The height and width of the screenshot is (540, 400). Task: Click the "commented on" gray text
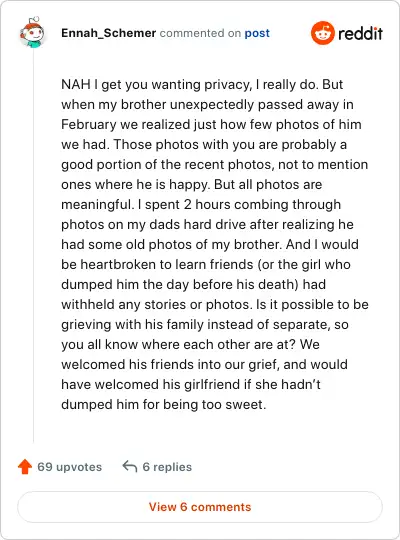pos(200,33)
